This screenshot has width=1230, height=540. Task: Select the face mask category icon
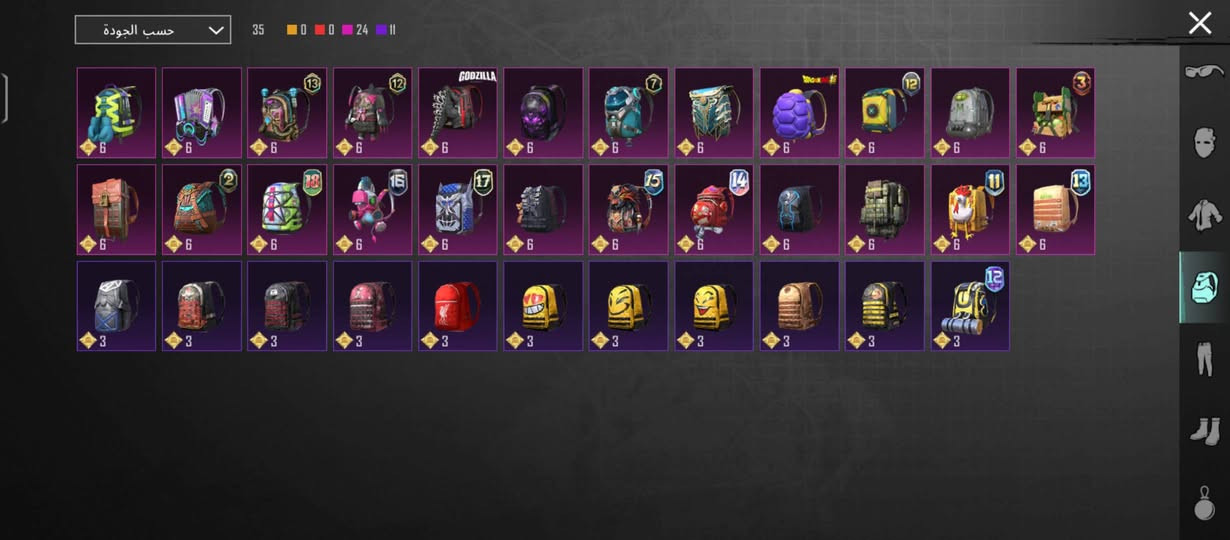click(1204, 142)
